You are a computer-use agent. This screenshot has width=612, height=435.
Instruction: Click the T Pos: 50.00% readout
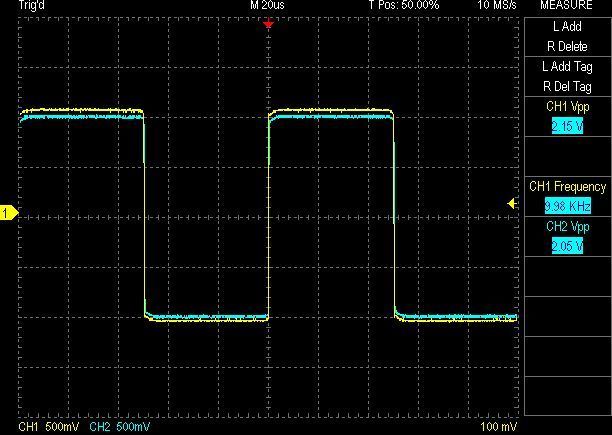[x=404, y=5]
